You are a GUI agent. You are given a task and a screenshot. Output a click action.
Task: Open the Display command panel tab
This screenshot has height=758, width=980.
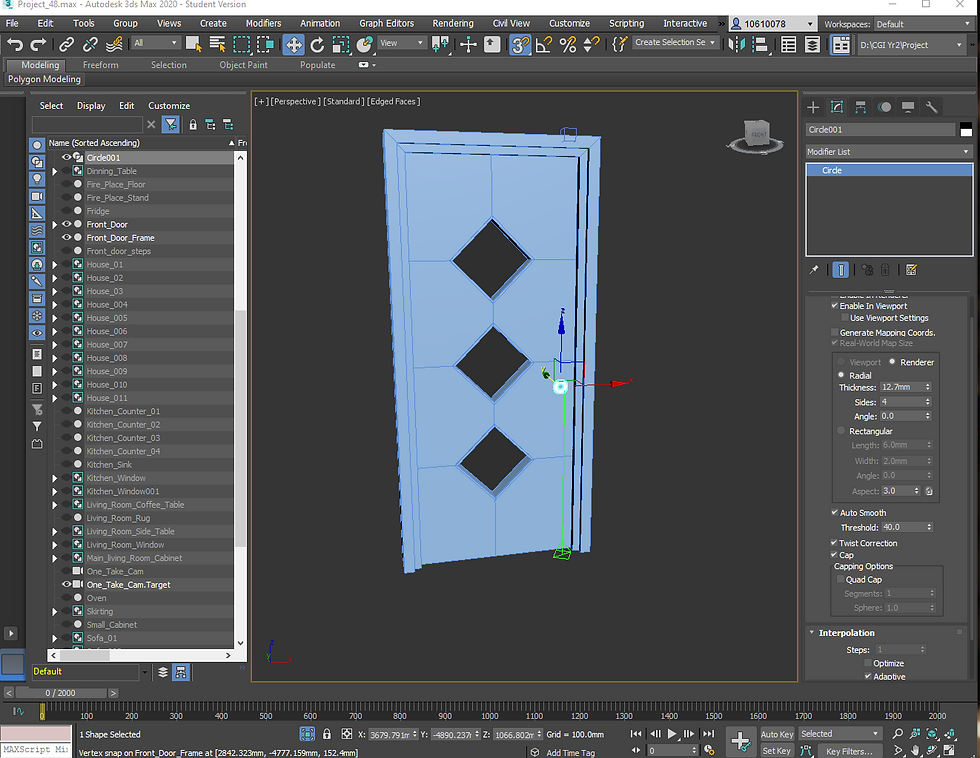pyautogui.click(x=908, y=107)
